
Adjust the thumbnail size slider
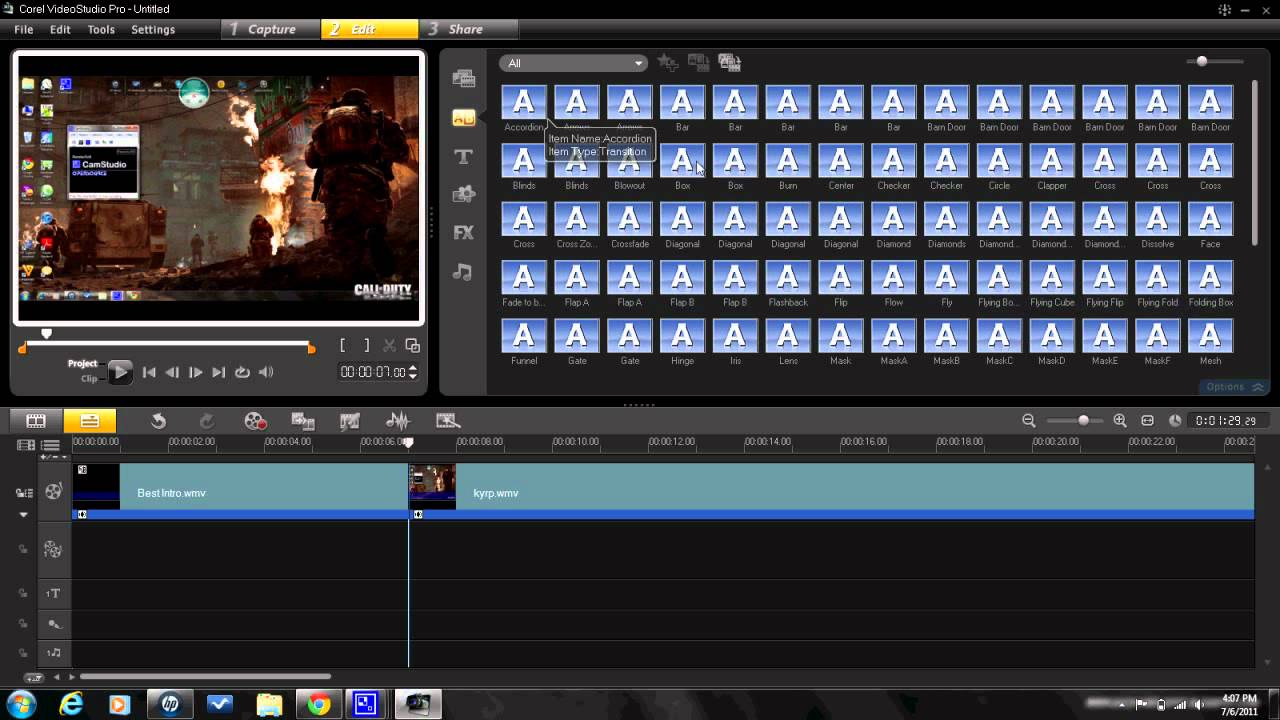point(1215,62)
